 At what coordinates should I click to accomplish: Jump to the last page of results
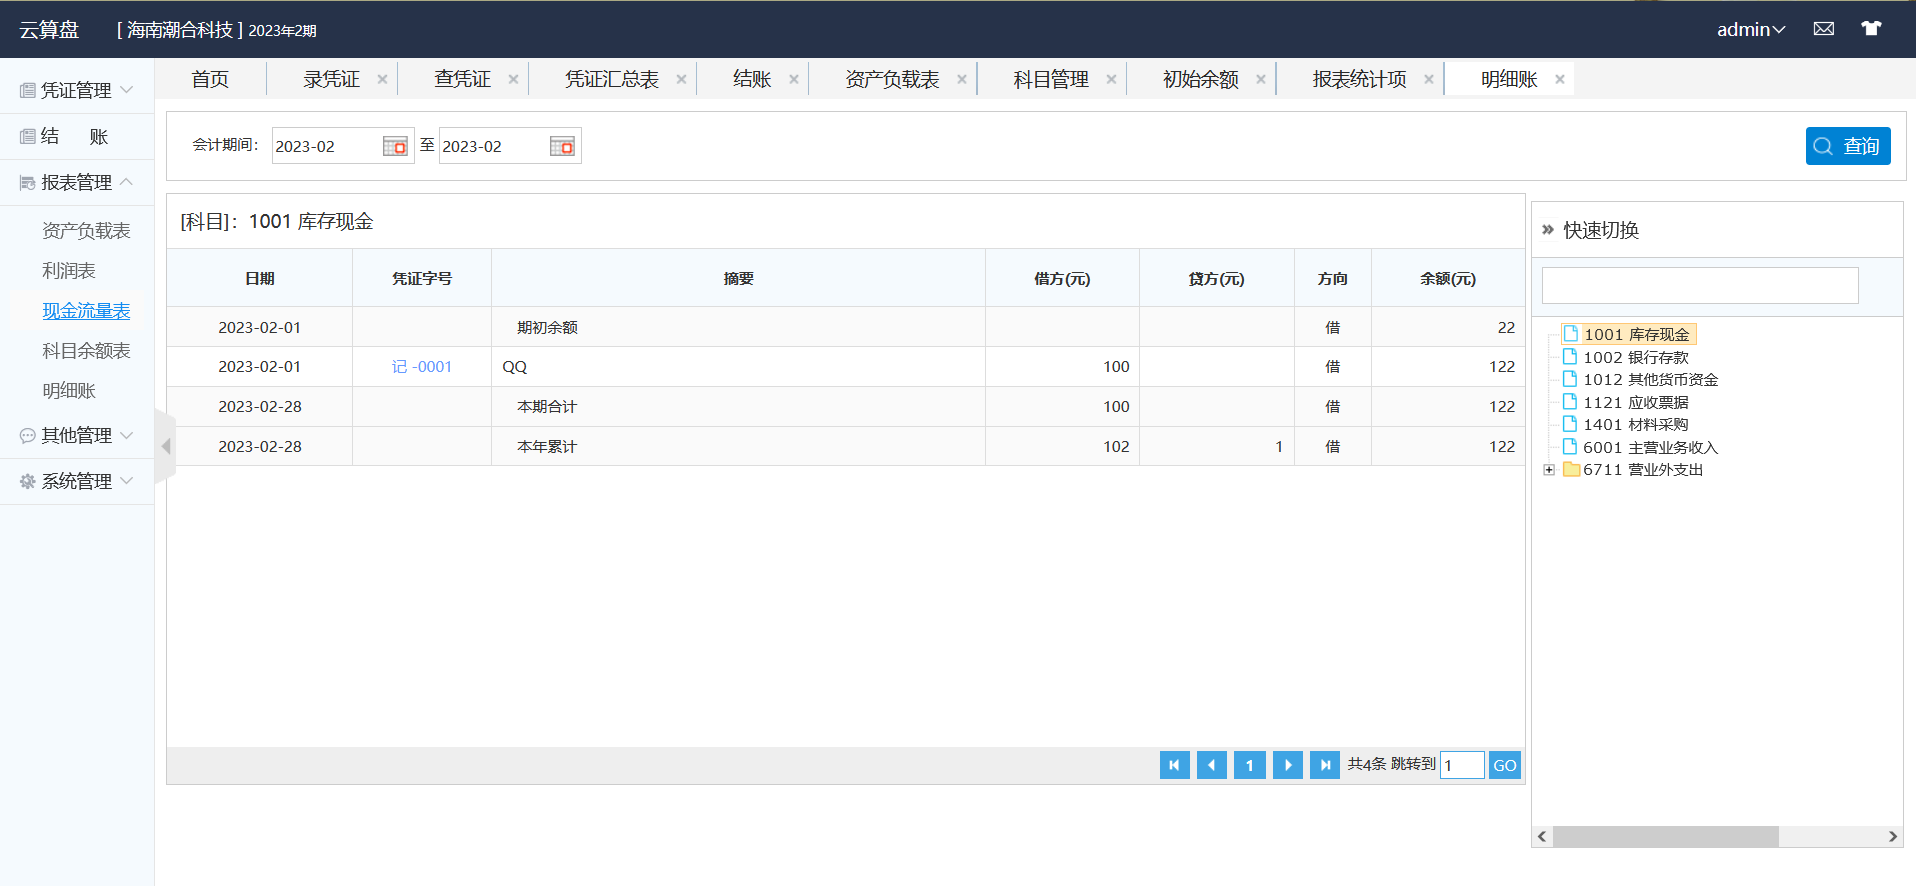1324,765
